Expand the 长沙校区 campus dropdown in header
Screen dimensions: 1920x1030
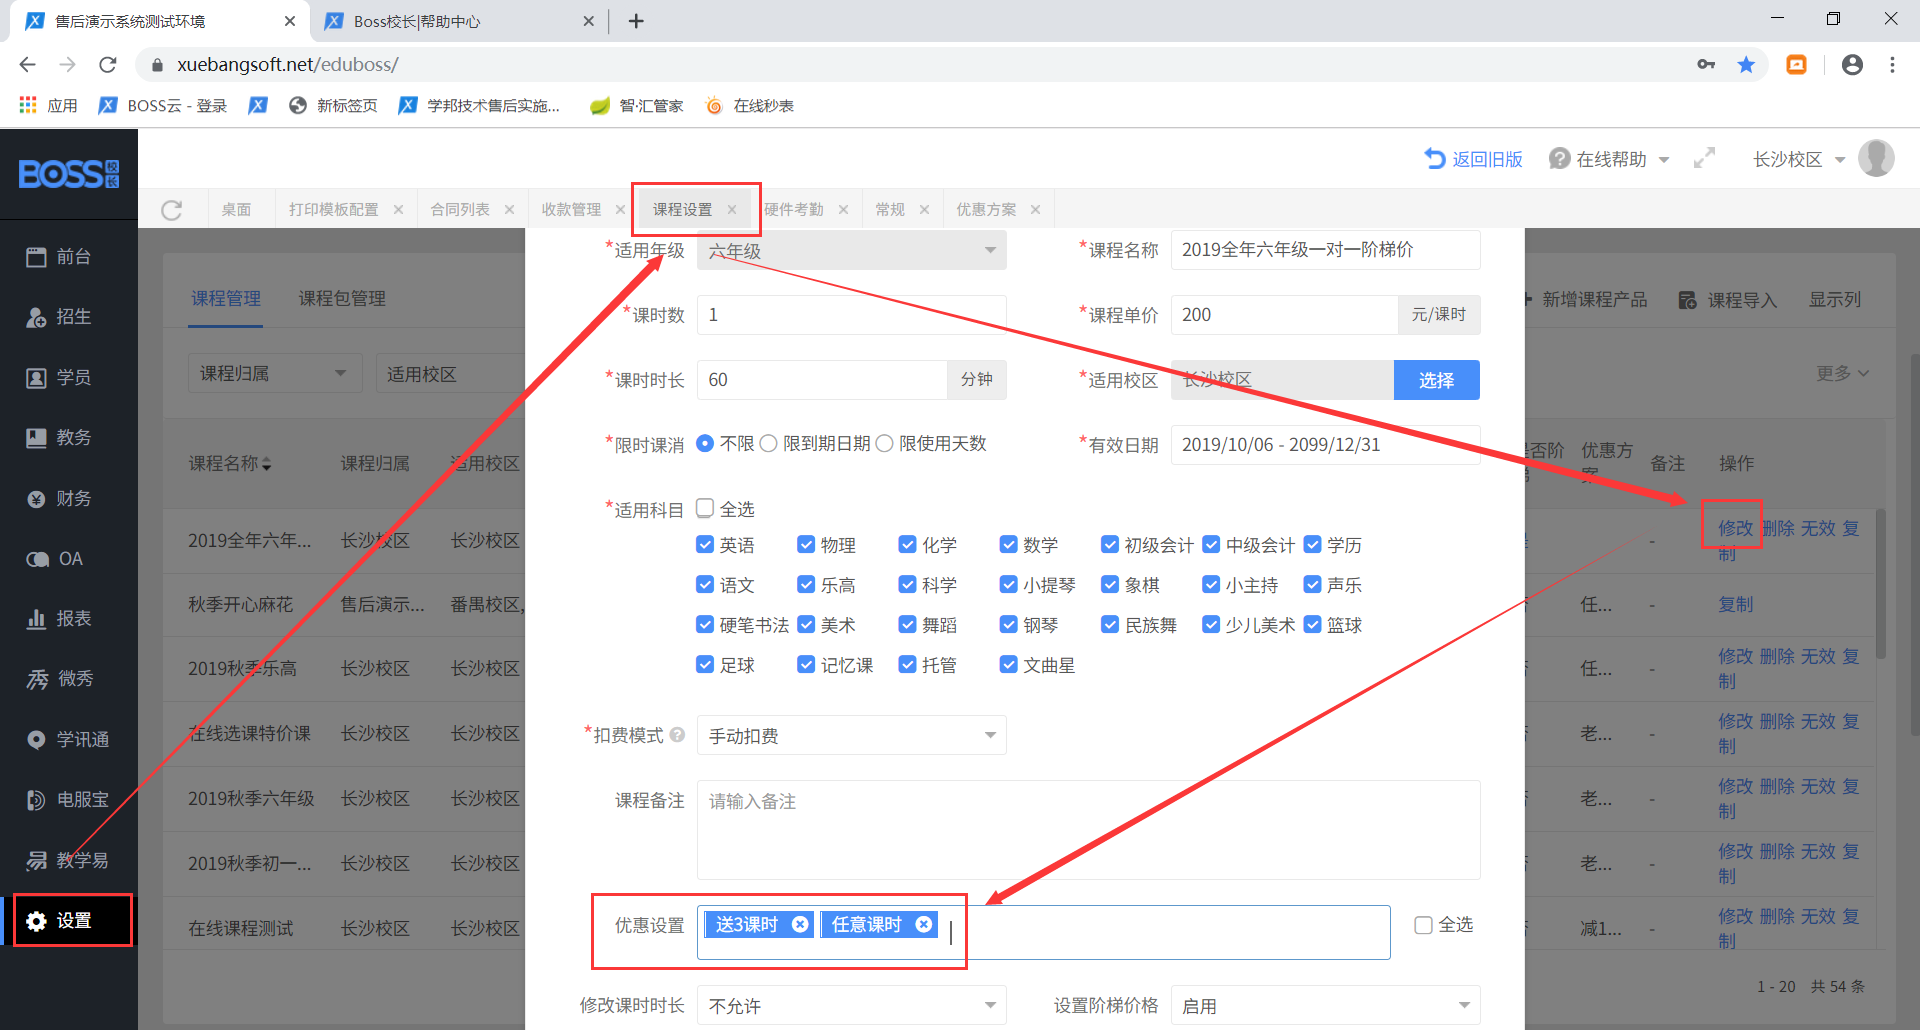pos(1799,159)
